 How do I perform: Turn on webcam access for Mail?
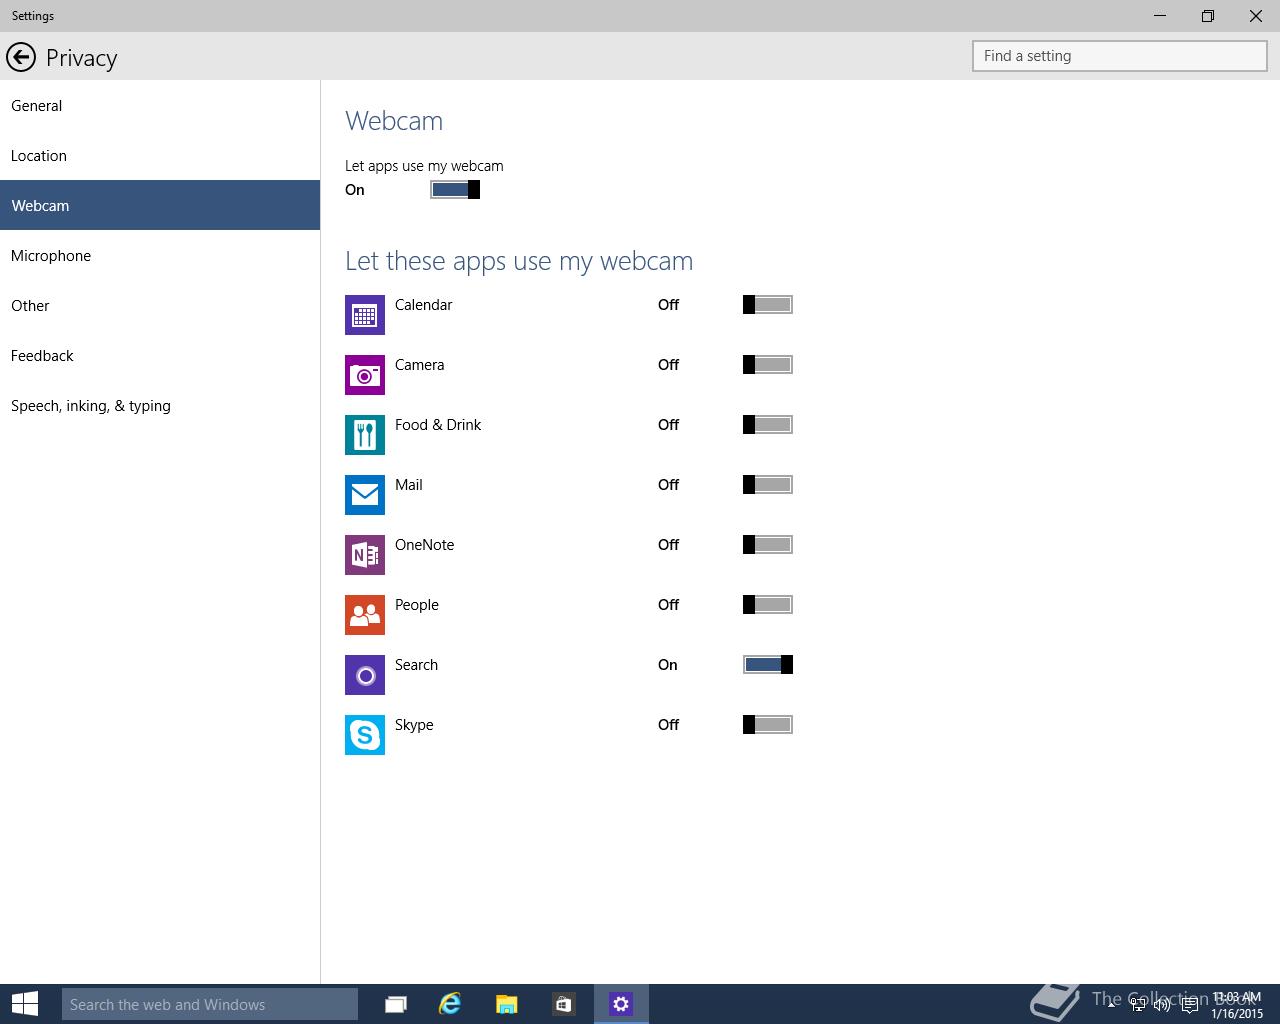768,485
